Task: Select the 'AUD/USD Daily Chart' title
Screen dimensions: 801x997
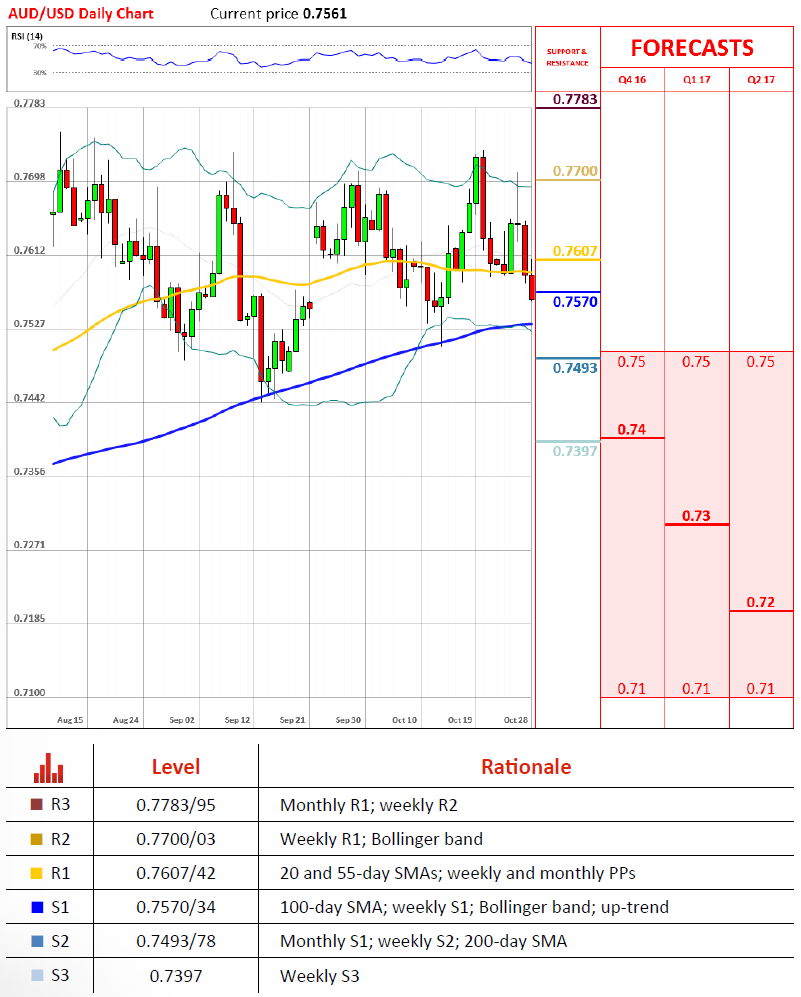Action: pyautogui.click(x=81, y=13)
